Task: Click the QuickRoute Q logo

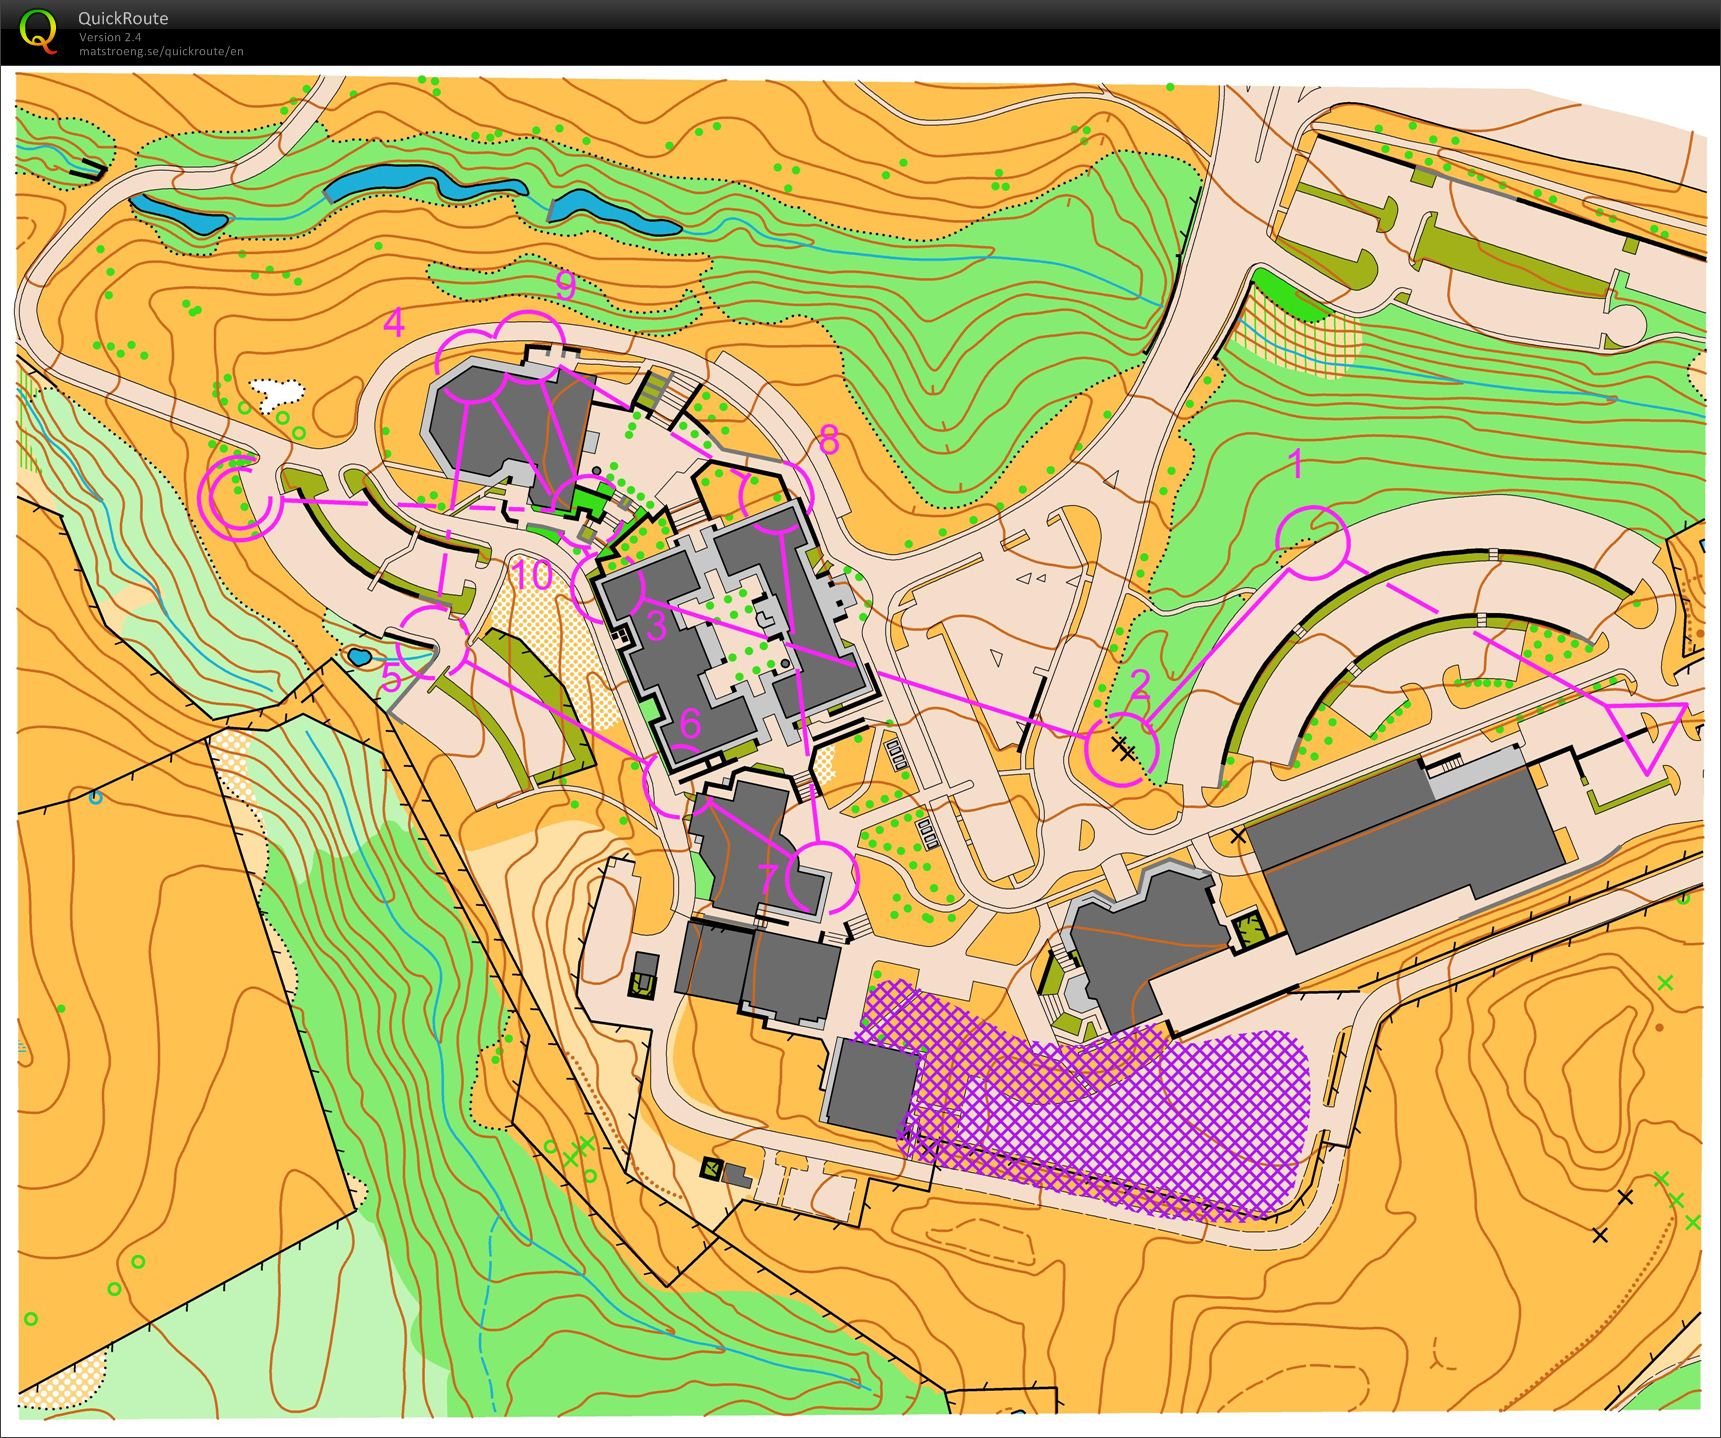Action: tap(38, 30)
